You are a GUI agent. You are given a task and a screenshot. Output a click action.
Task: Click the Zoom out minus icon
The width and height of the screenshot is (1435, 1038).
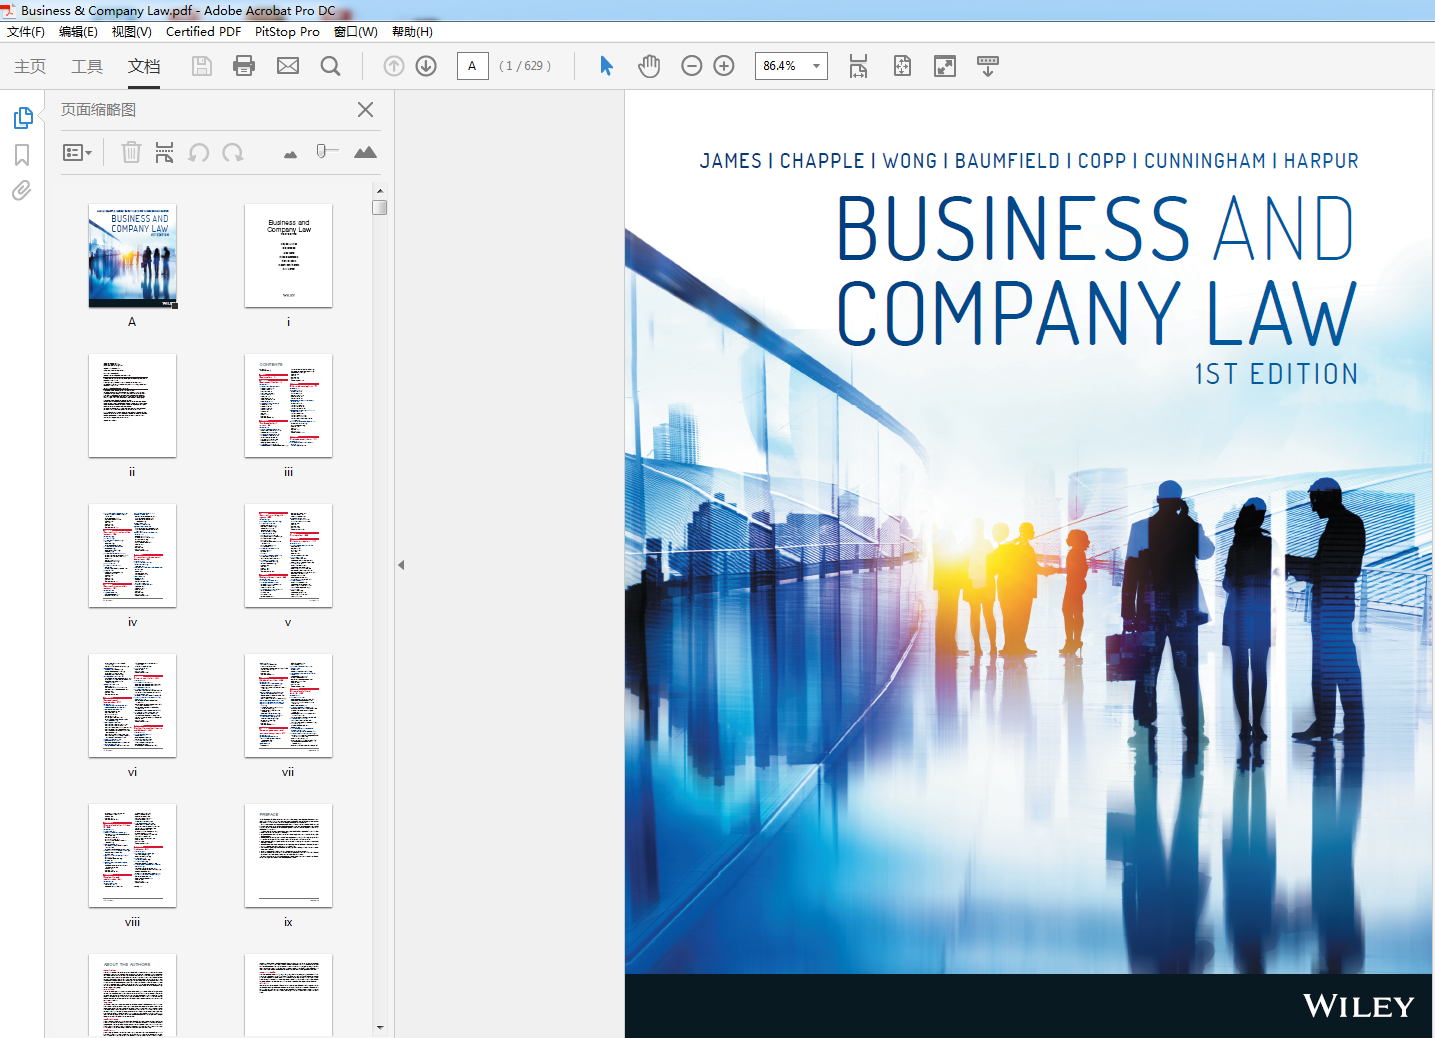point(691,66)
